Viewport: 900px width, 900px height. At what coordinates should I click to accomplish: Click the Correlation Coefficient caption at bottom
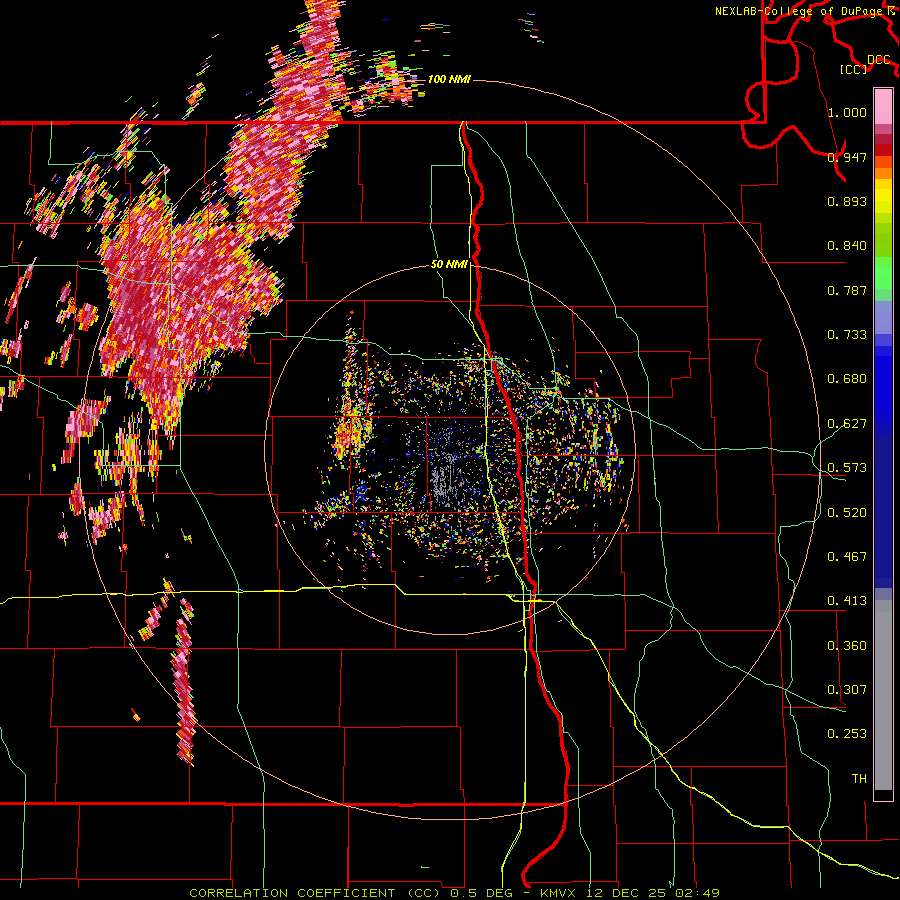[455, 893]
